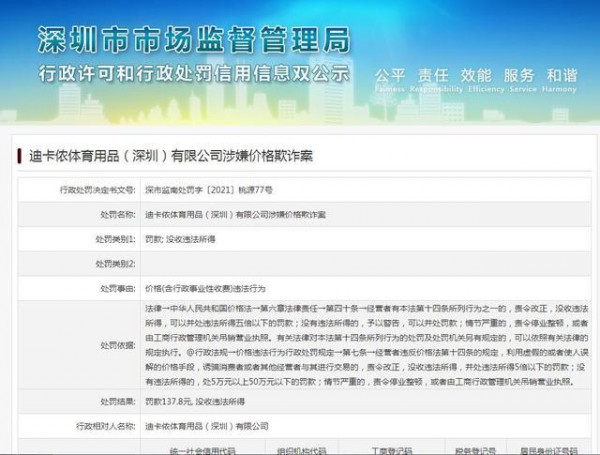Select the 行政相对人名称 label
This screenshot has width=600, height=455.
(x=106, y=426)
